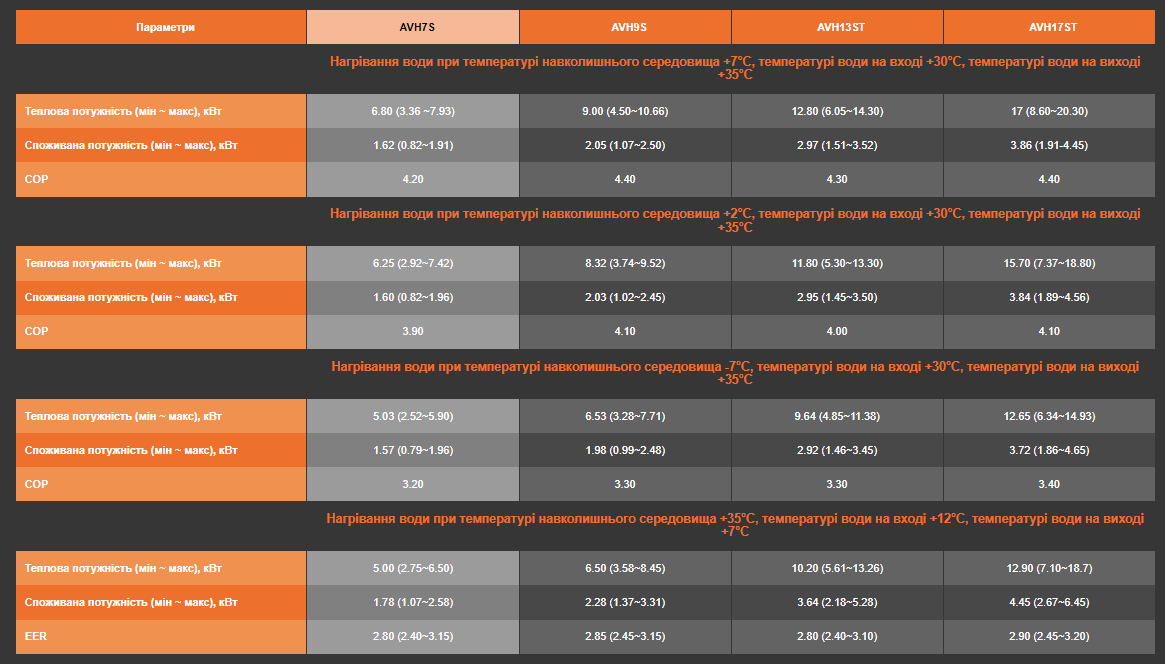Click the AVH13ST column header
Viewport: 1165px width, 664px height.
(x=837, y=27)
